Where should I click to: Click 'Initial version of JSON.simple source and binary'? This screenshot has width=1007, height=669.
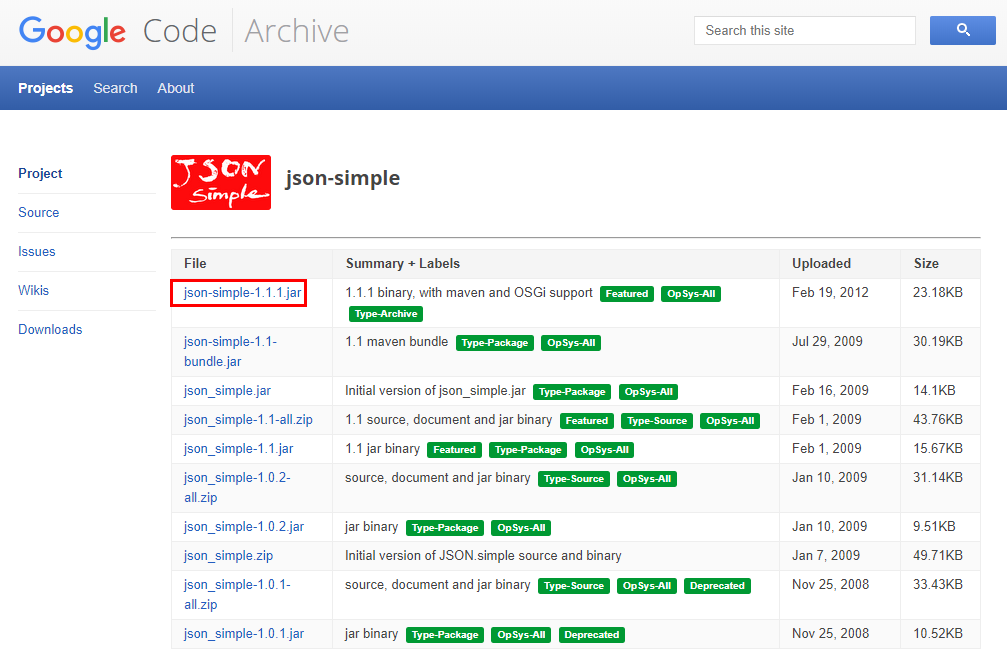click(x=483, y=555)
